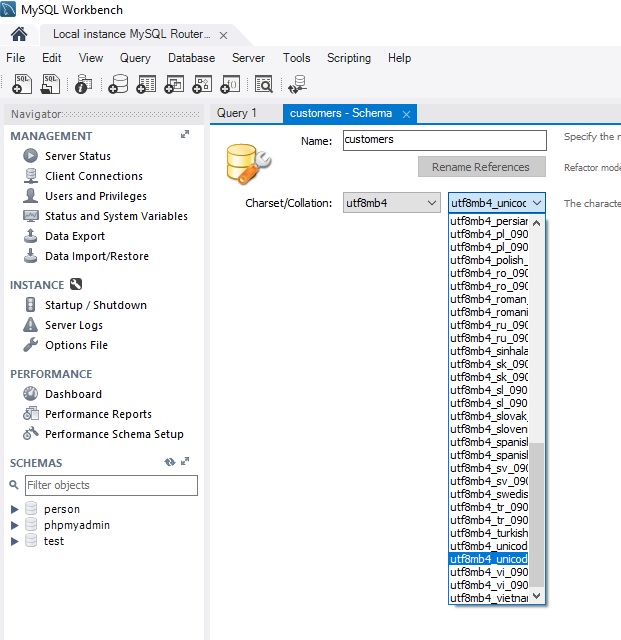Click the Performance Reports icon
The height and width of the screenshot is (640, 621).
31,413
